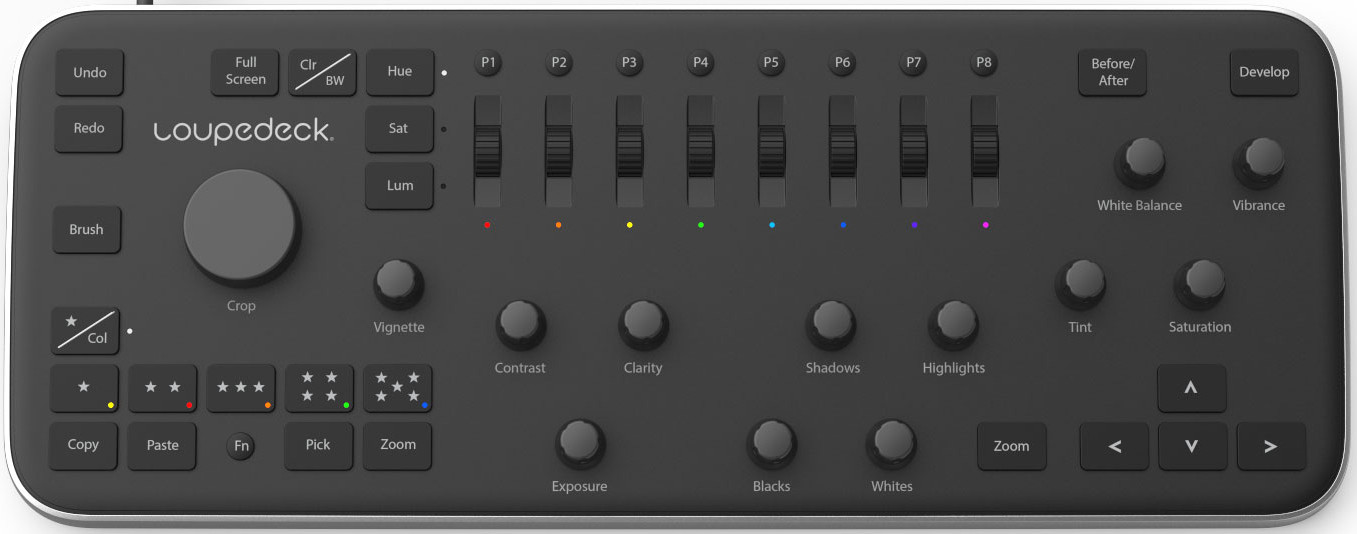Toggle the Before/After view button
Image resolution: width=1357 pixels, height=534 pixels.
point(1112,73)
